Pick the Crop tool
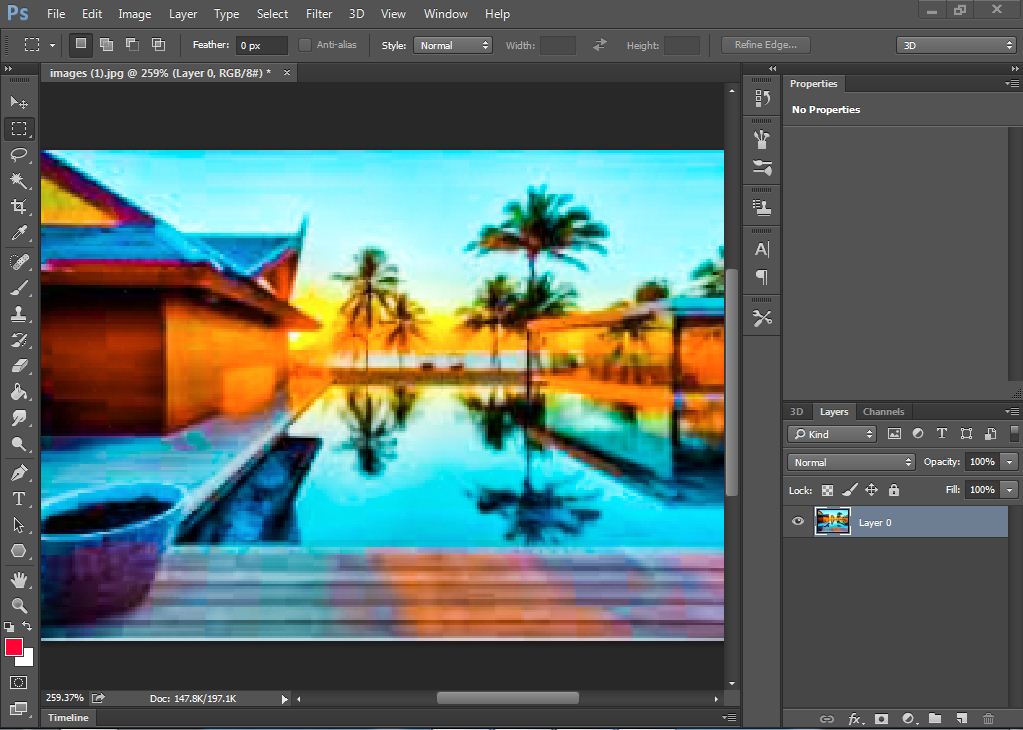Image resolution: width=1023 pixels, height=730 pixels. [18, 207]
